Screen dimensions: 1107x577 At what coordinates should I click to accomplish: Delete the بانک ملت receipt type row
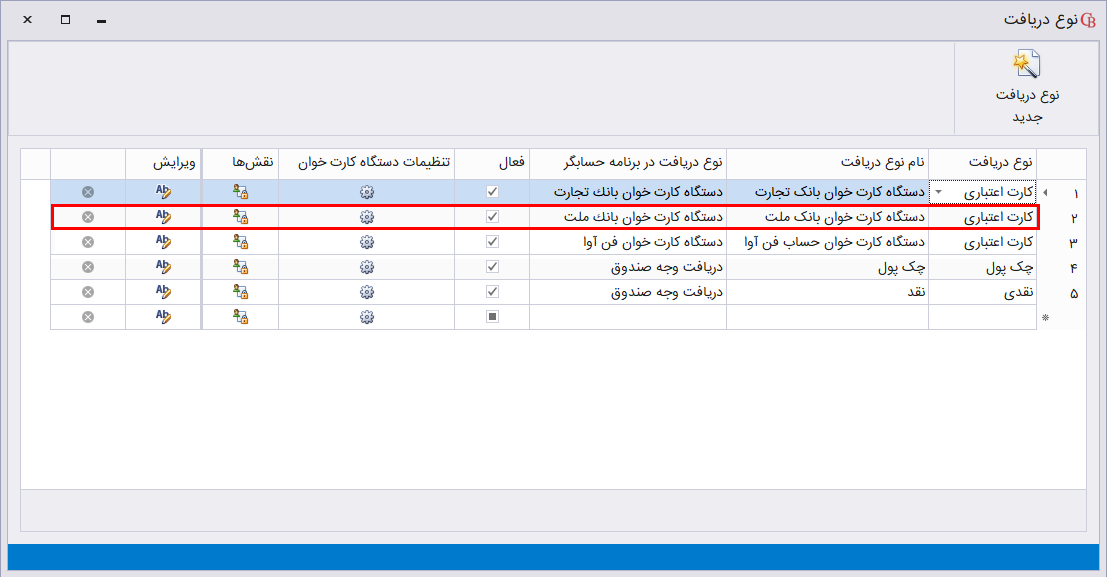coord(88,217)
